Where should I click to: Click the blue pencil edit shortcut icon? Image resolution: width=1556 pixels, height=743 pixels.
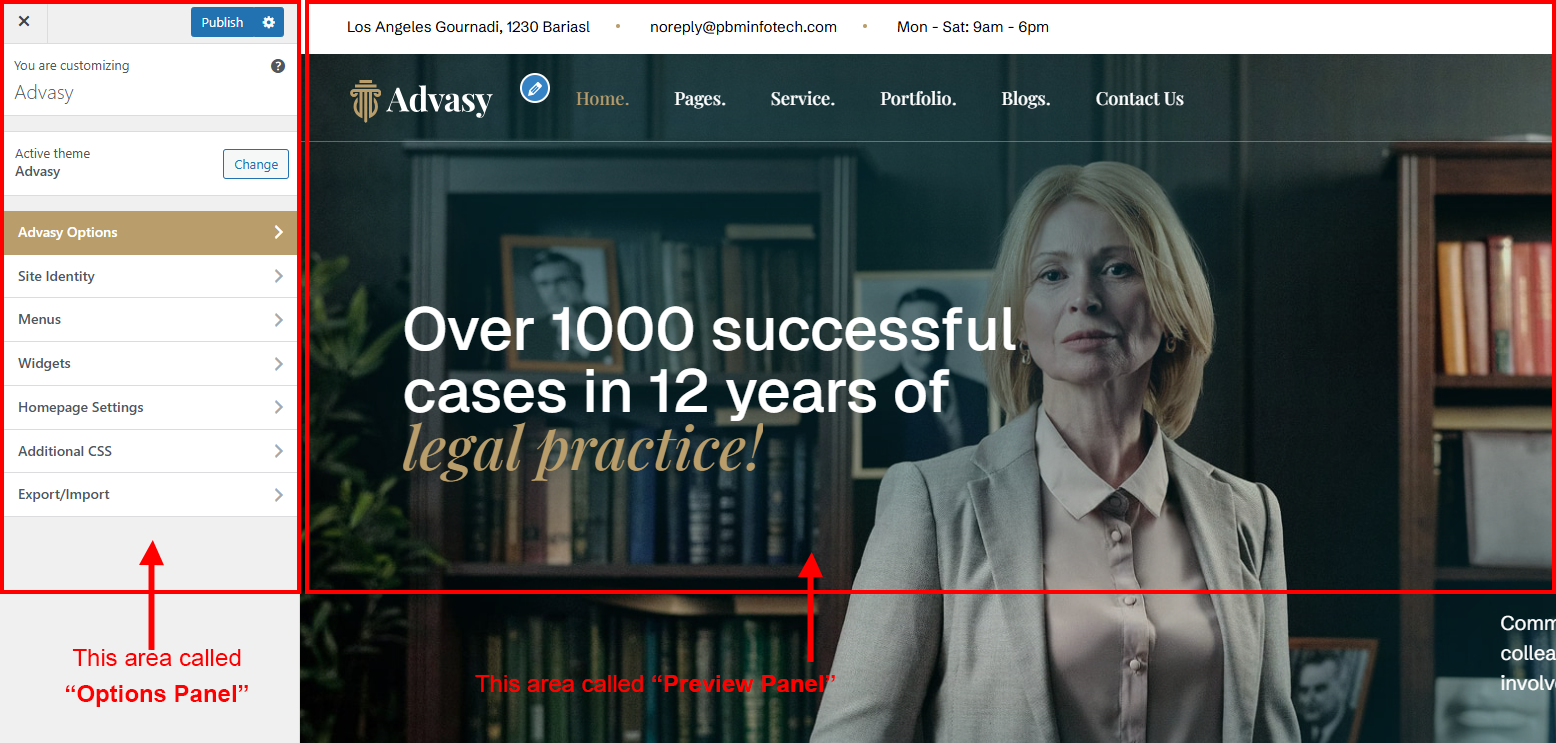[x=535, y=88]
